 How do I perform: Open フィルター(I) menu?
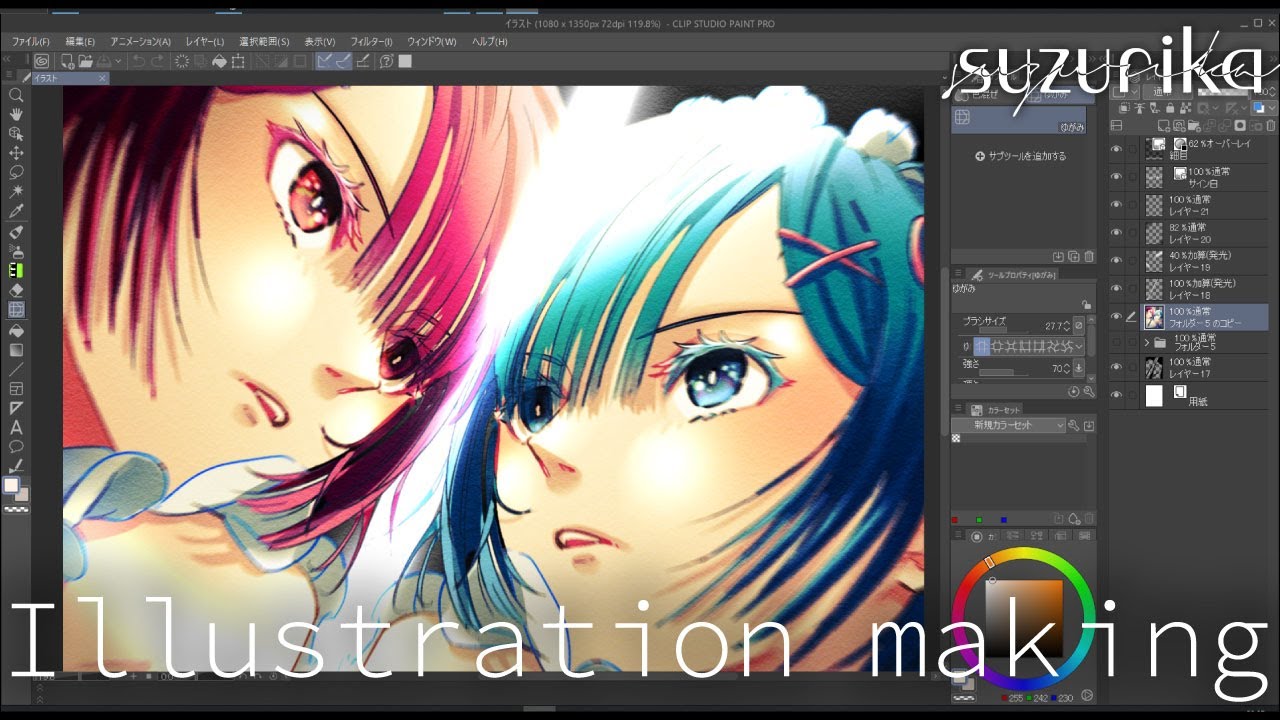[371, 42]
